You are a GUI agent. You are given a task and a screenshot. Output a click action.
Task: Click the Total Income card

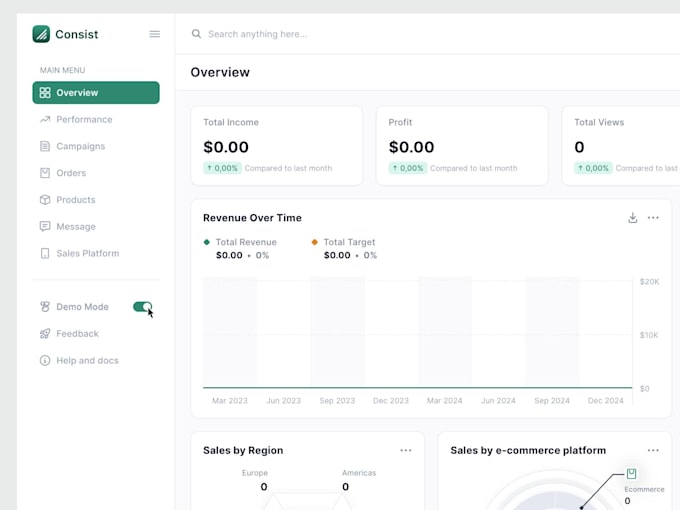click(x=277, y=146)
